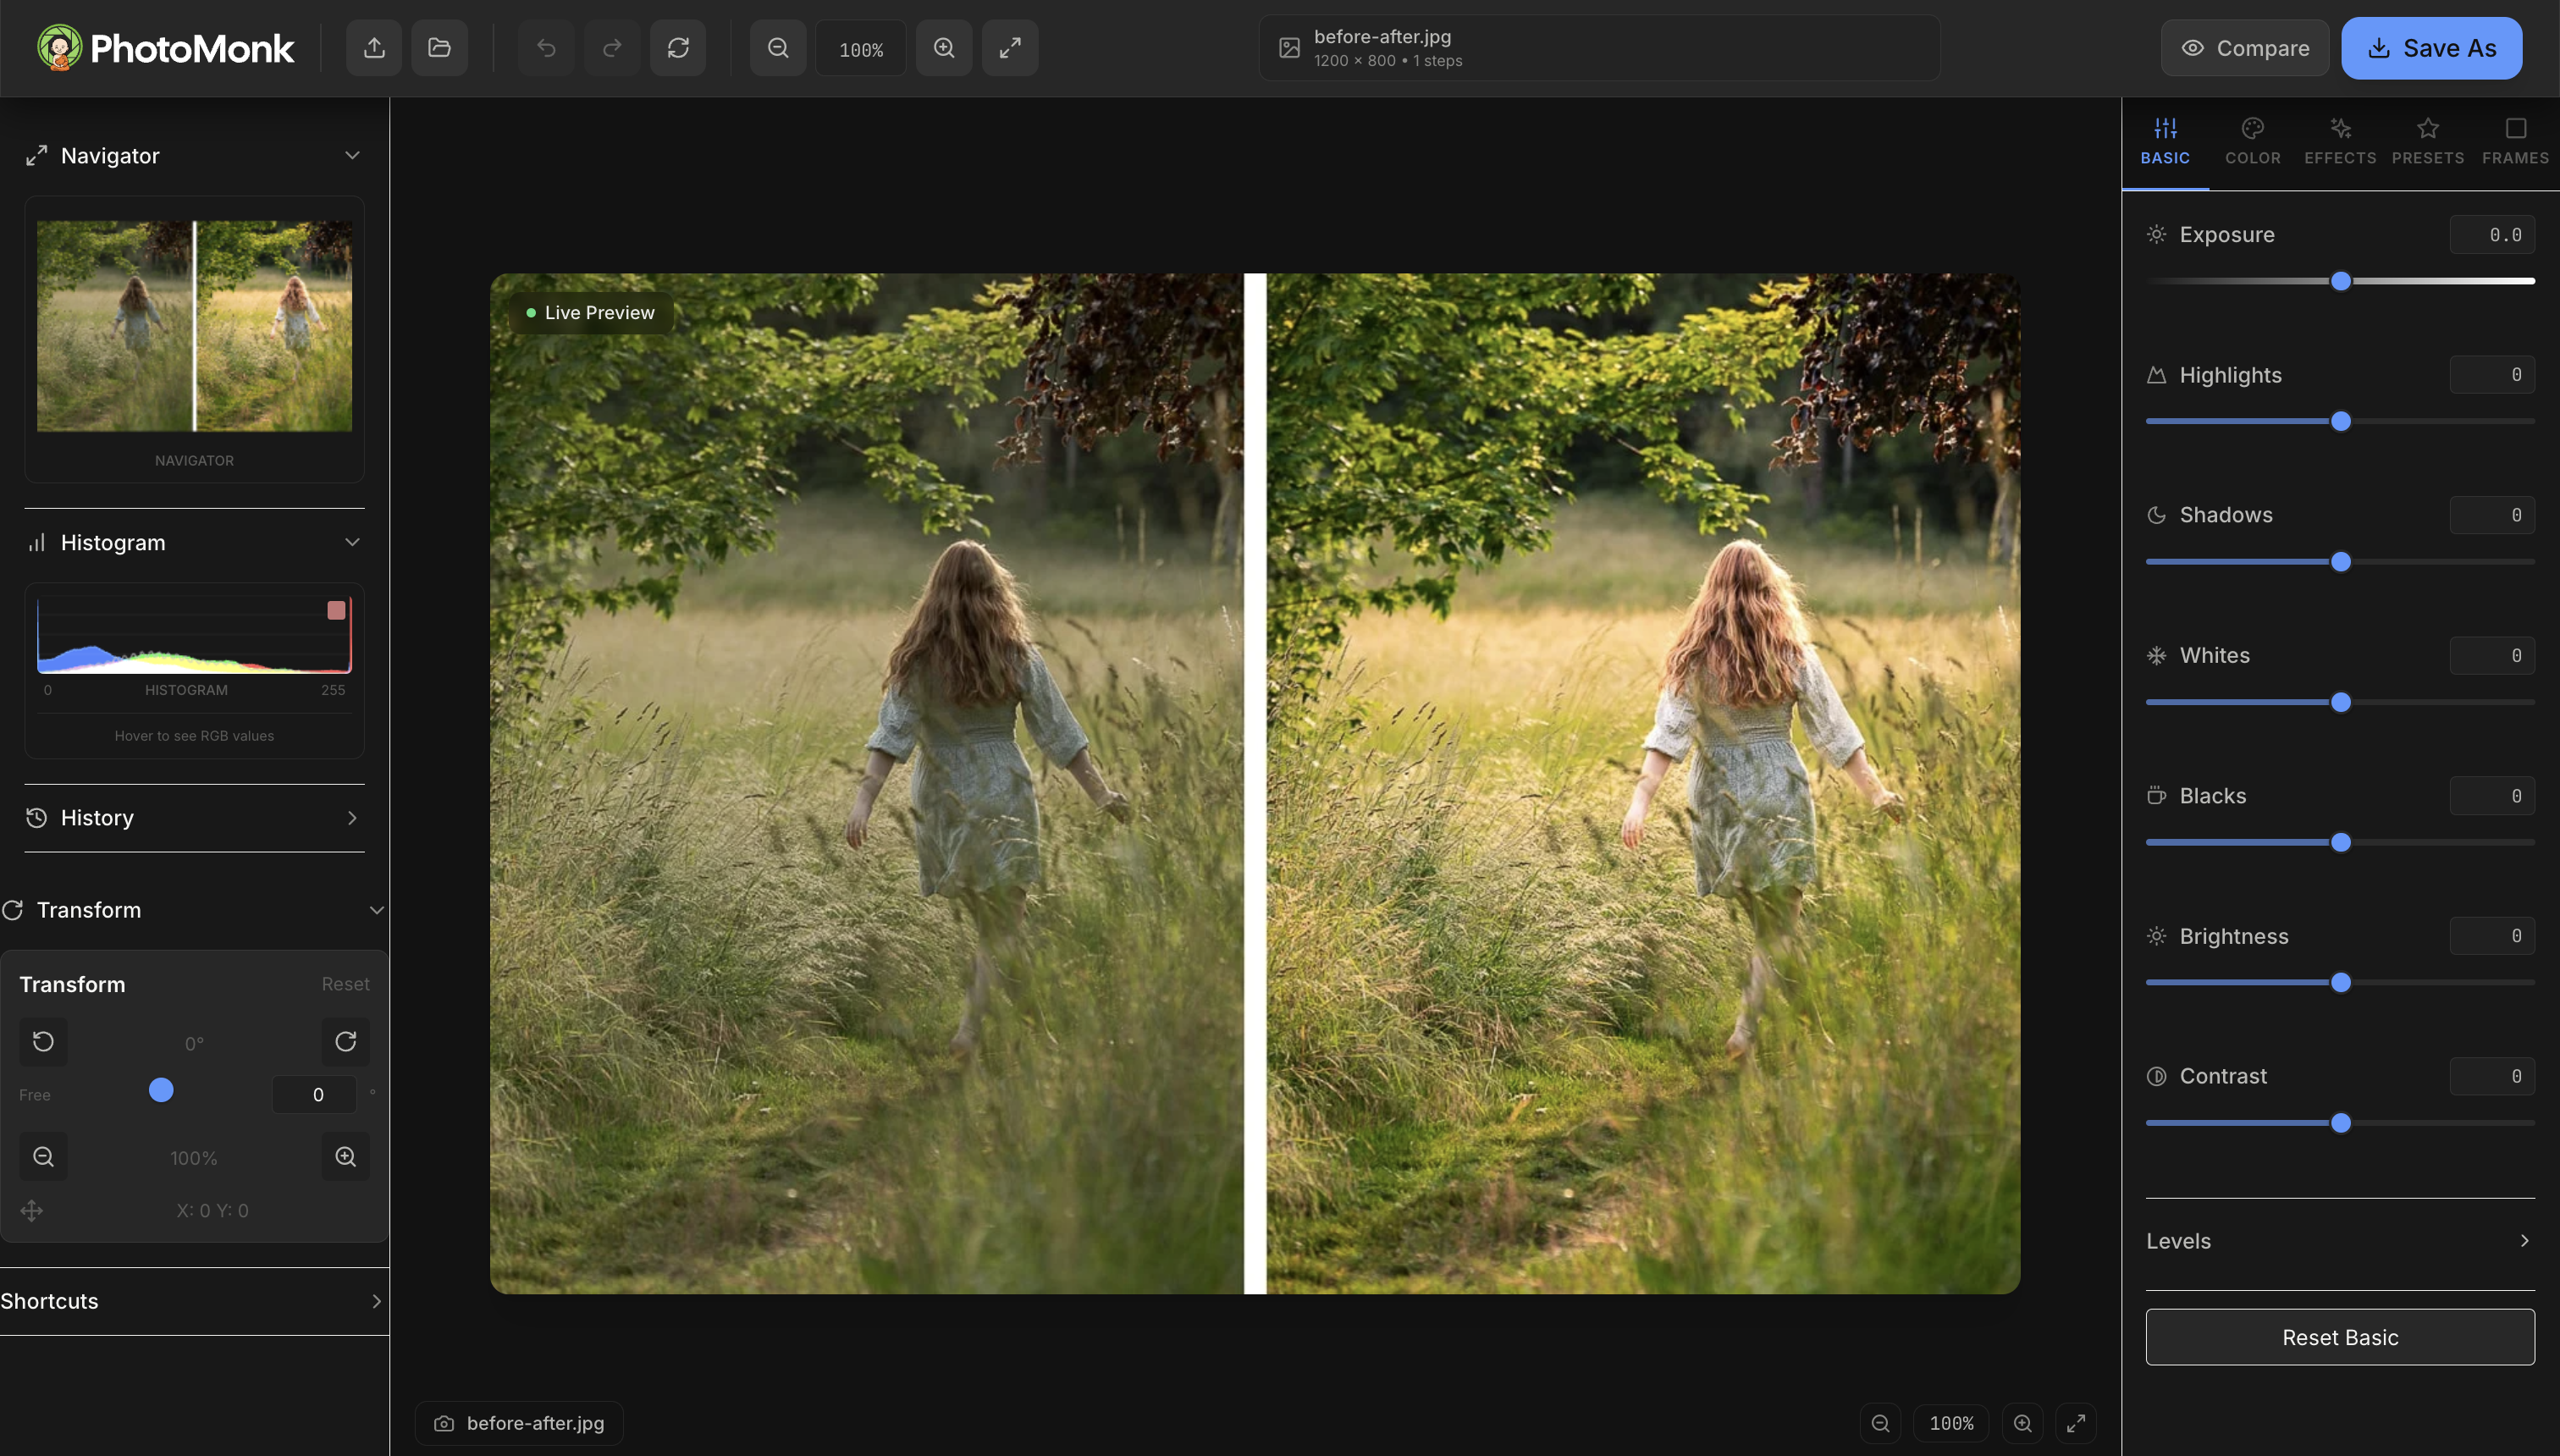Click the Reset Basic button
2560x1456 pixels.
(2340, 1337)
